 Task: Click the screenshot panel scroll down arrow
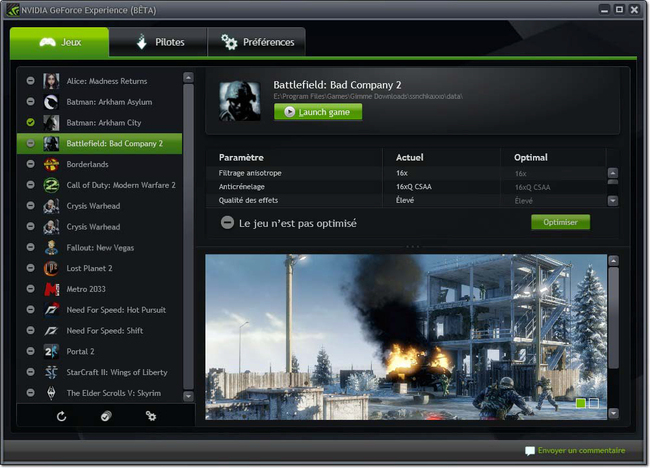point(614,413)
